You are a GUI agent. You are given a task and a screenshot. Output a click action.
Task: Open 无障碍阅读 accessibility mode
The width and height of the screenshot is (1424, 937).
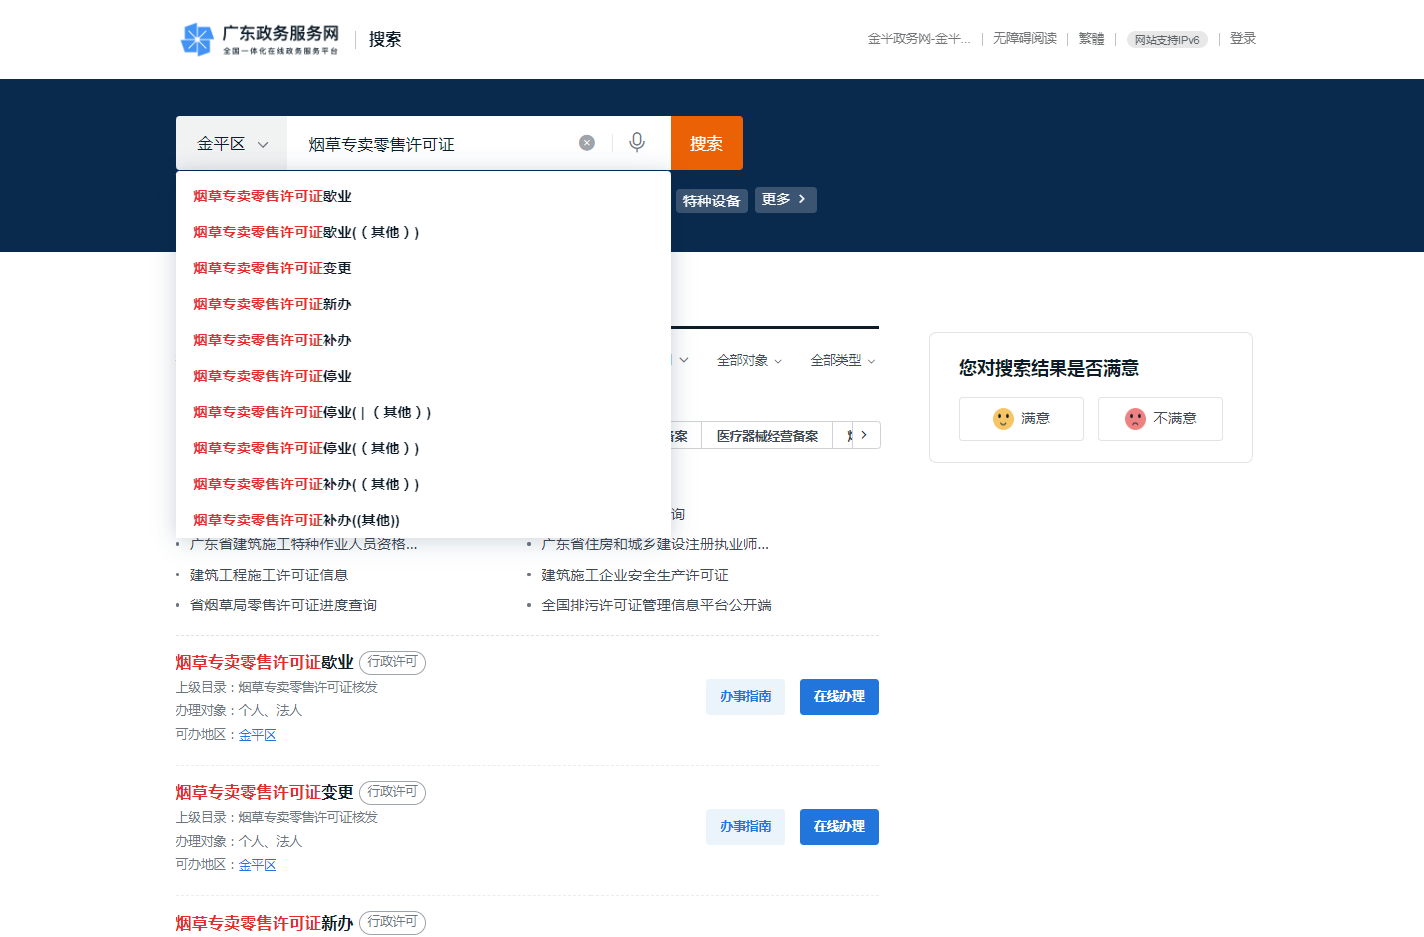(x=1024, y=39)
